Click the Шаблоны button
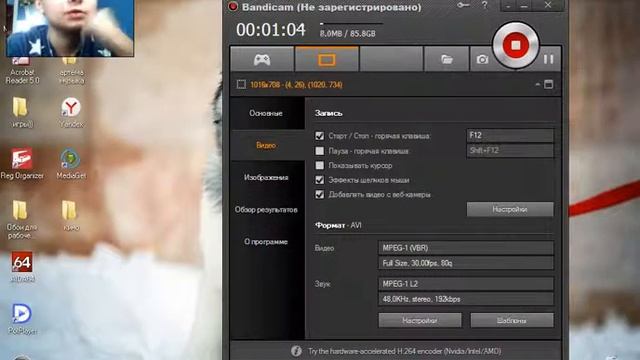640x360 pixels. [512, 320]
